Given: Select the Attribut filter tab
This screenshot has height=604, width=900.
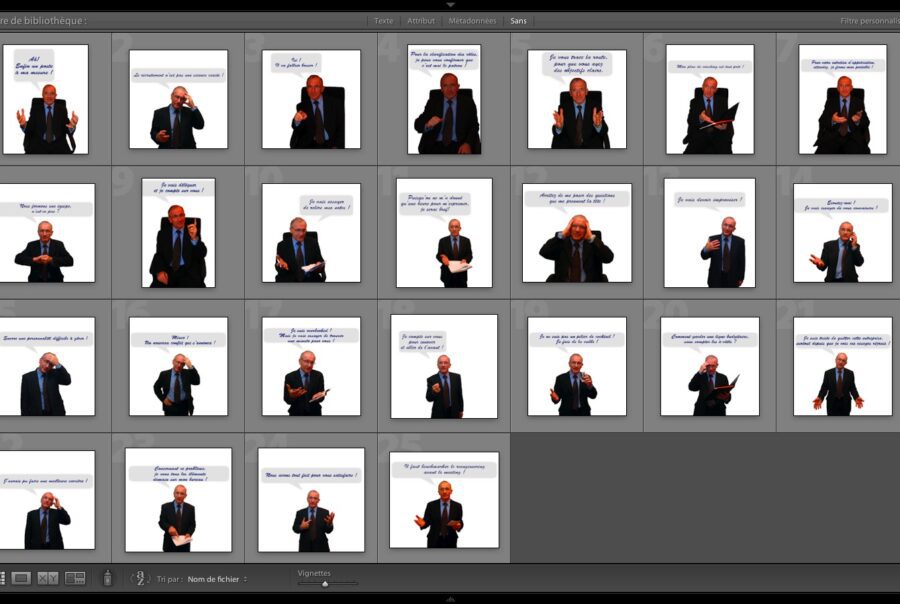Looking at the screenshot, I should [x=421, y=20].
